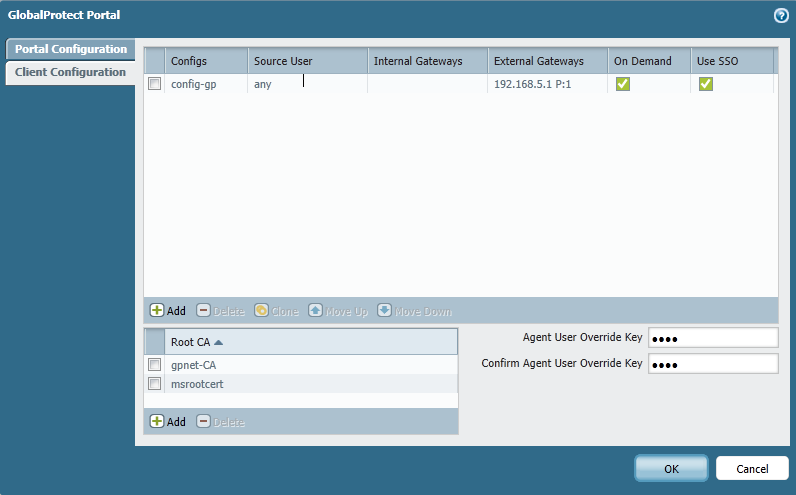
Task: Open the help question mark icon
Action: click(x=781, y=16)
